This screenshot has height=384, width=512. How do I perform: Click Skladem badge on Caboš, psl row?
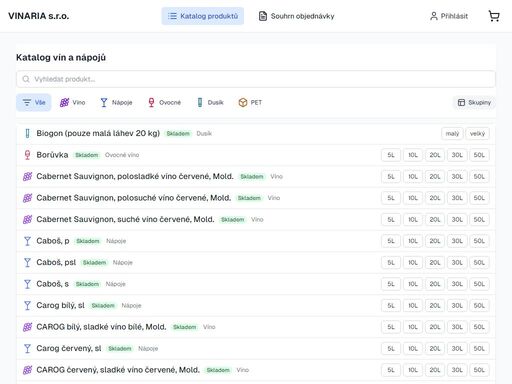[94, 263]
